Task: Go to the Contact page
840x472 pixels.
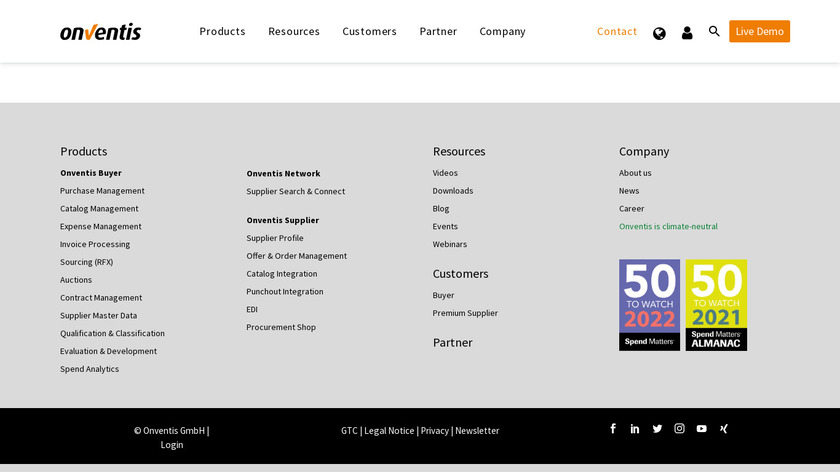Action: pos(617,31)
